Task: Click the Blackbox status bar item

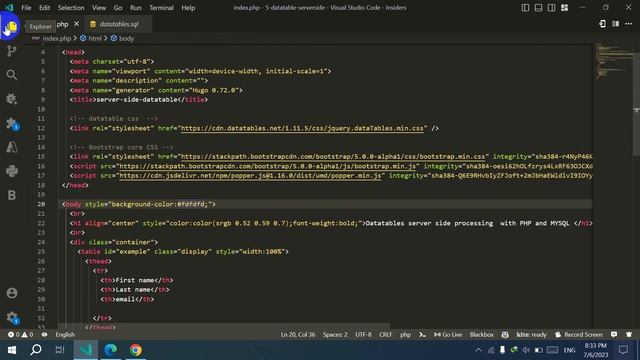Action: point(482,334)
